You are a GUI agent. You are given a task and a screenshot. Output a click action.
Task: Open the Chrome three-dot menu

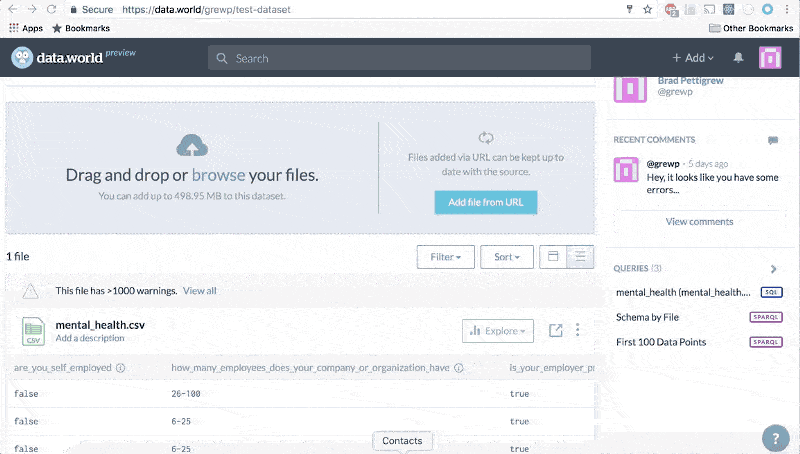787,9
